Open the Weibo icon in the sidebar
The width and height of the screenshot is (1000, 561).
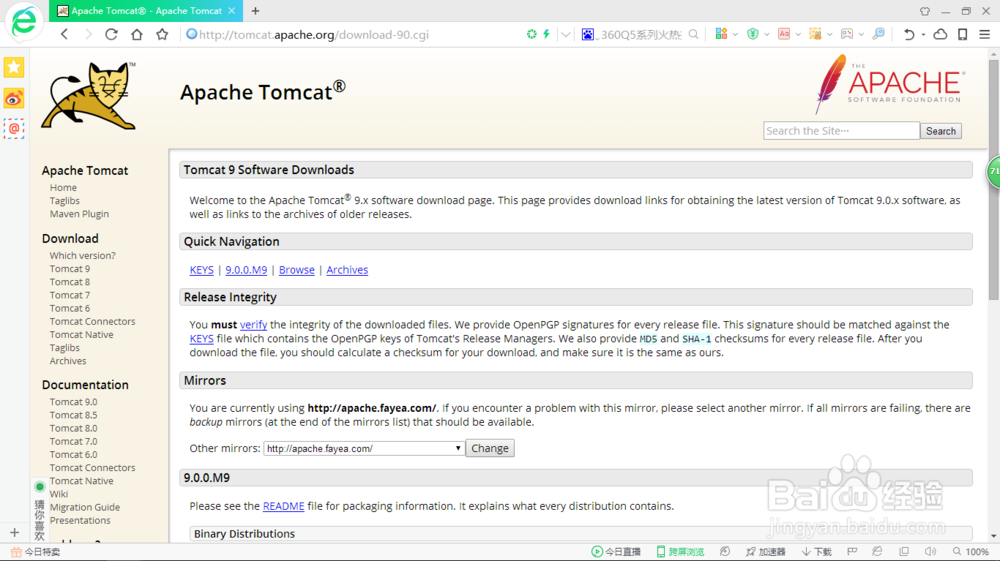(x=14, y=98)
